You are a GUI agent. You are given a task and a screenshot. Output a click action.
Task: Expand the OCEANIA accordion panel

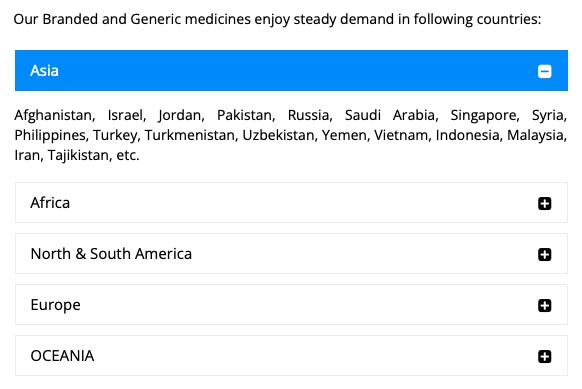(x=291, y=356)
